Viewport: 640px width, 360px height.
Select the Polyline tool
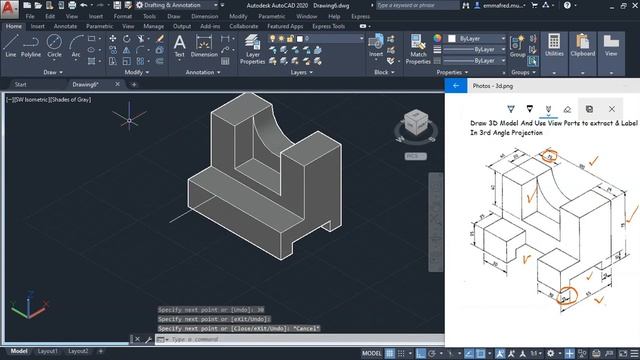pos(31,46)
